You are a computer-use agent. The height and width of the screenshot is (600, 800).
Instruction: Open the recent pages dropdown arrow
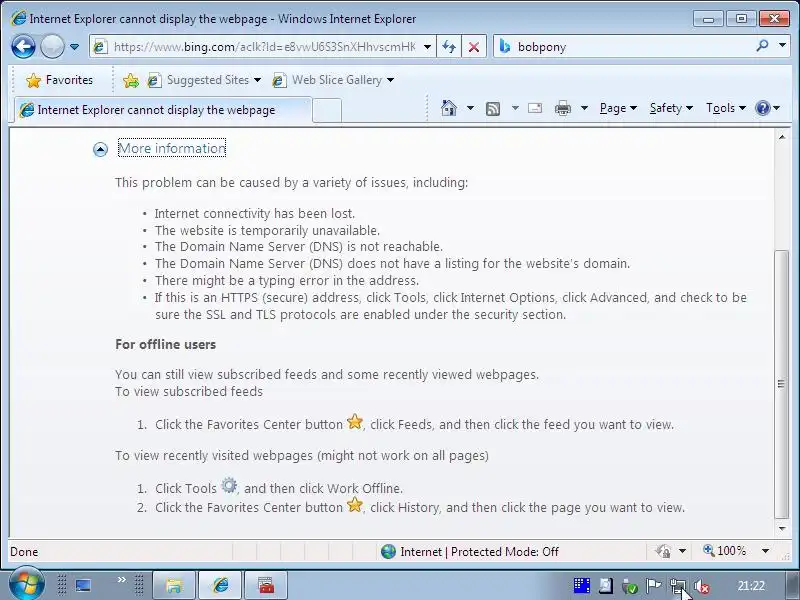tap(74, 47)
